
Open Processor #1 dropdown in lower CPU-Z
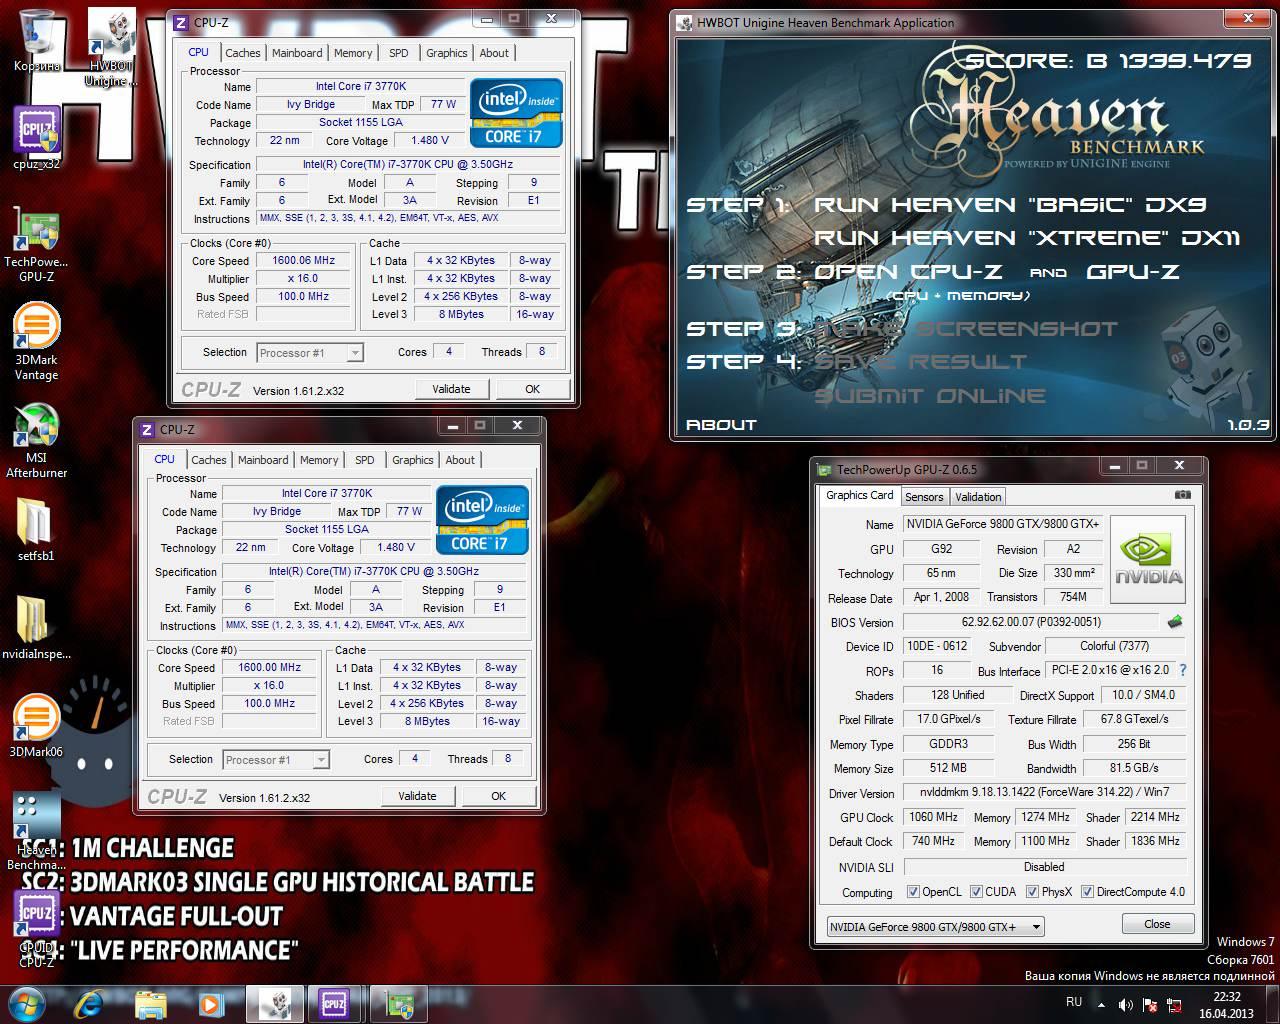pos(275,760)
